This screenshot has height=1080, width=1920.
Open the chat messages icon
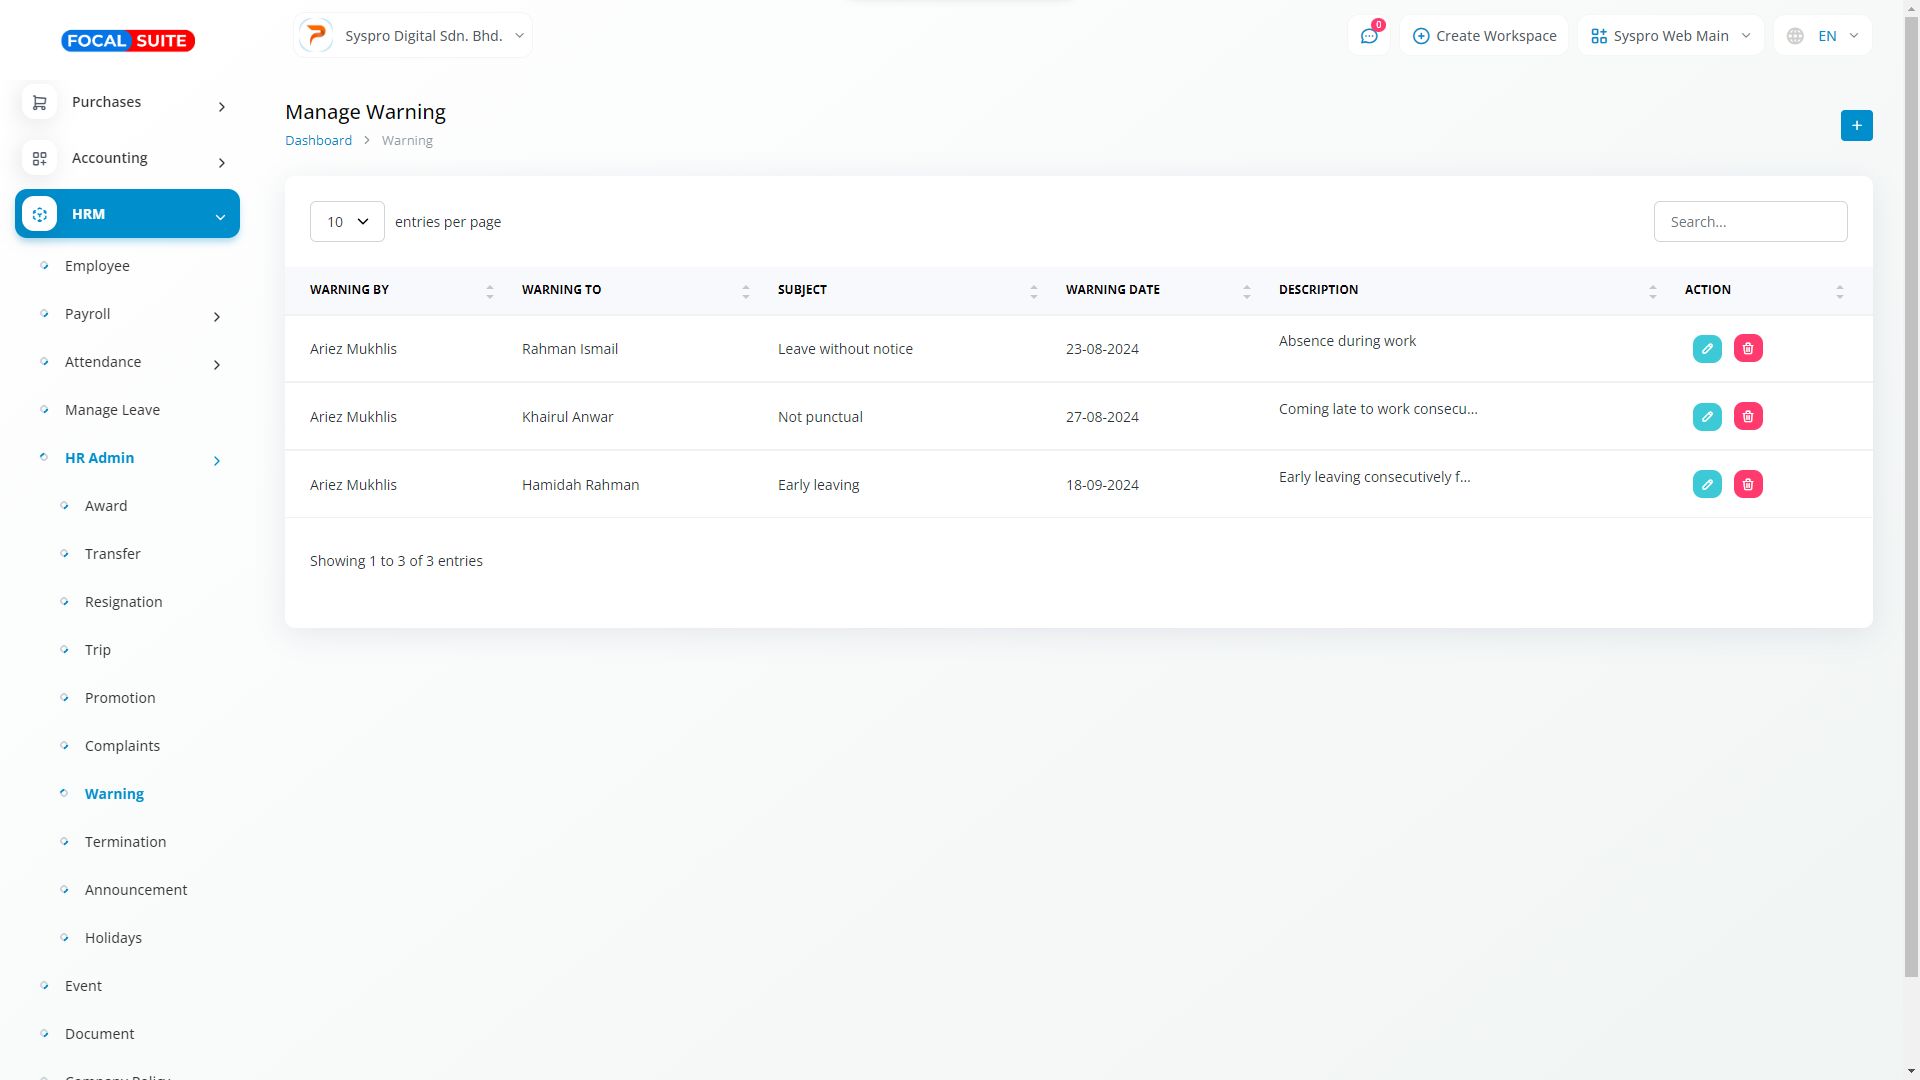[1369, 36]
